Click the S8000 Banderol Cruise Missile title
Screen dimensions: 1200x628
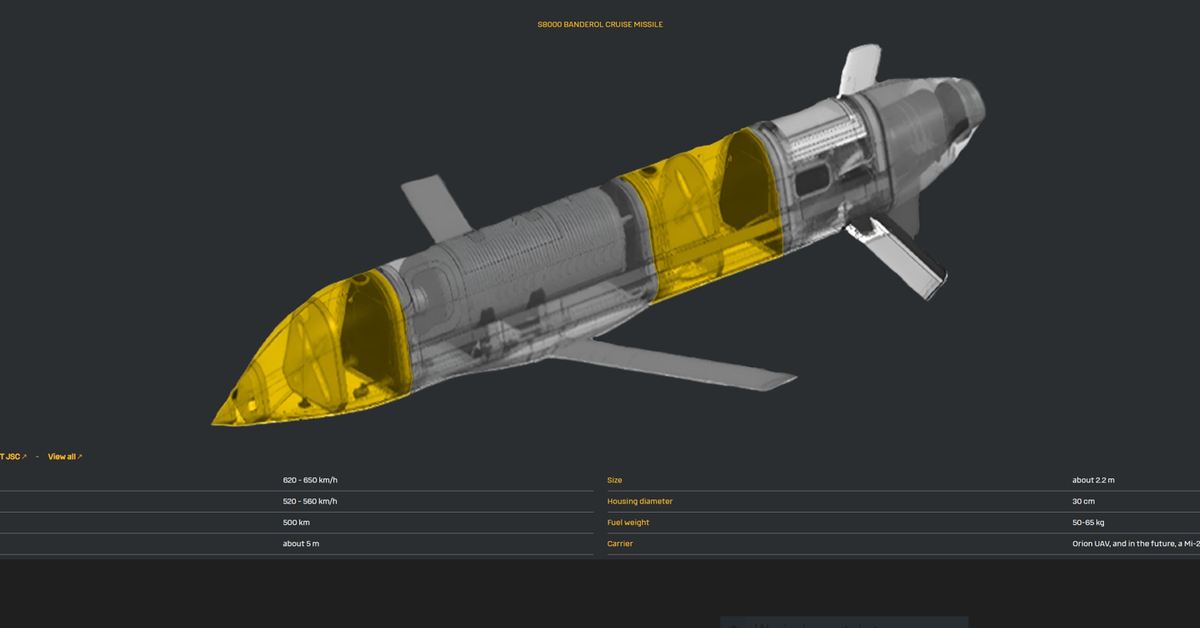click(600, 24)
